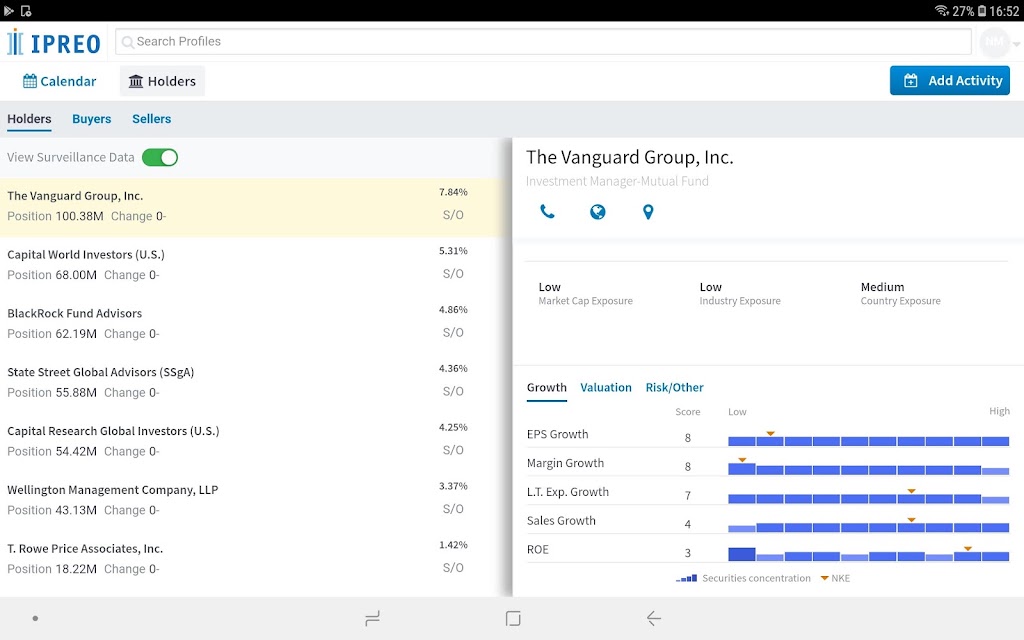This screenshot has height=640, width=1024.
Task: Tap the play store notification icon
Action: [8, 10]
